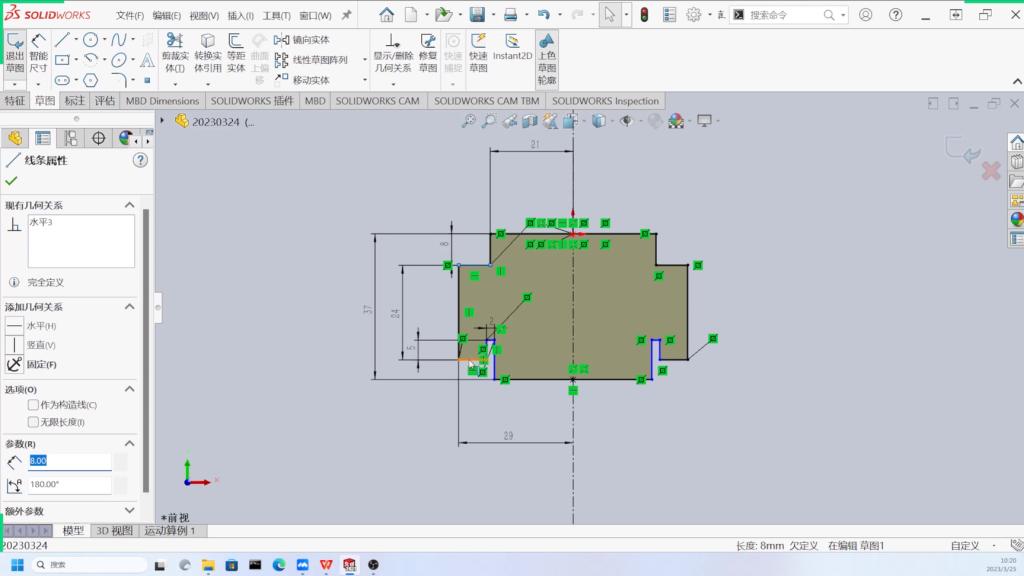Open the 显示/删除几何关系 dropdown arrow

[x=393, y=84]
